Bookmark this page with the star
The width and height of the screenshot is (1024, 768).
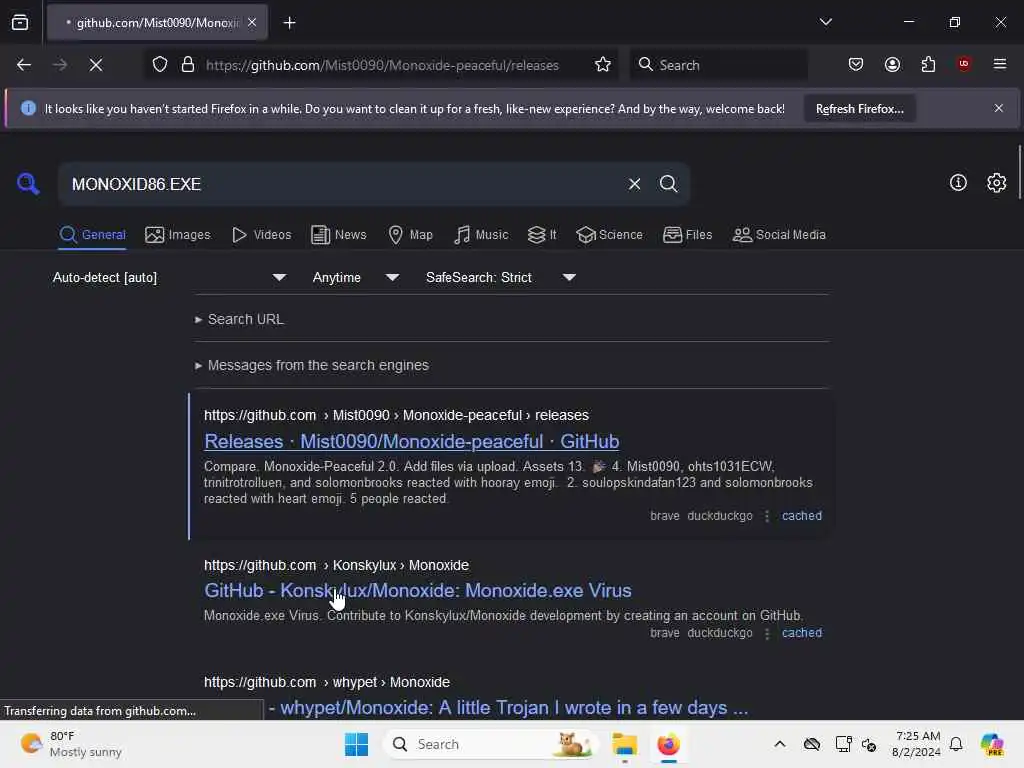tap(603, 65)
